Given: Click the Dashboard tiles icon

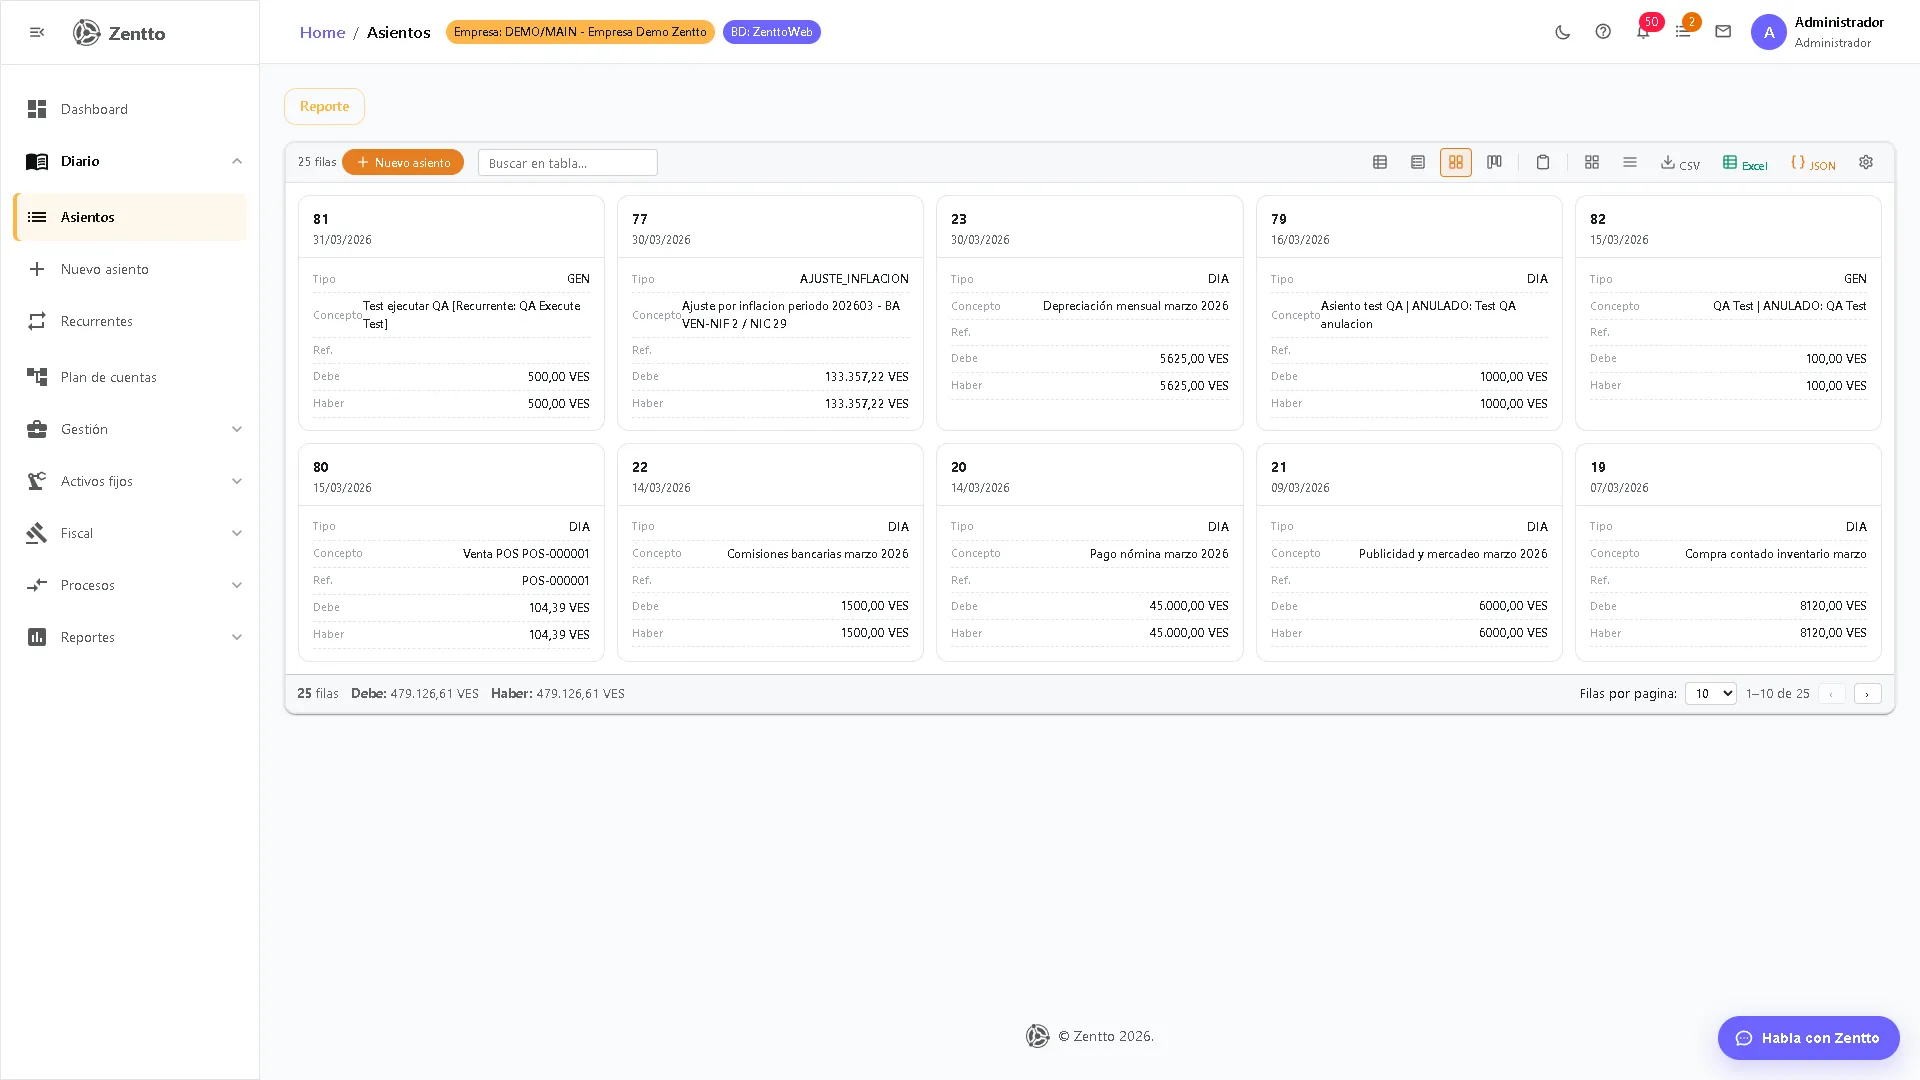Looking at the screenshot, I should click(37, 109).
